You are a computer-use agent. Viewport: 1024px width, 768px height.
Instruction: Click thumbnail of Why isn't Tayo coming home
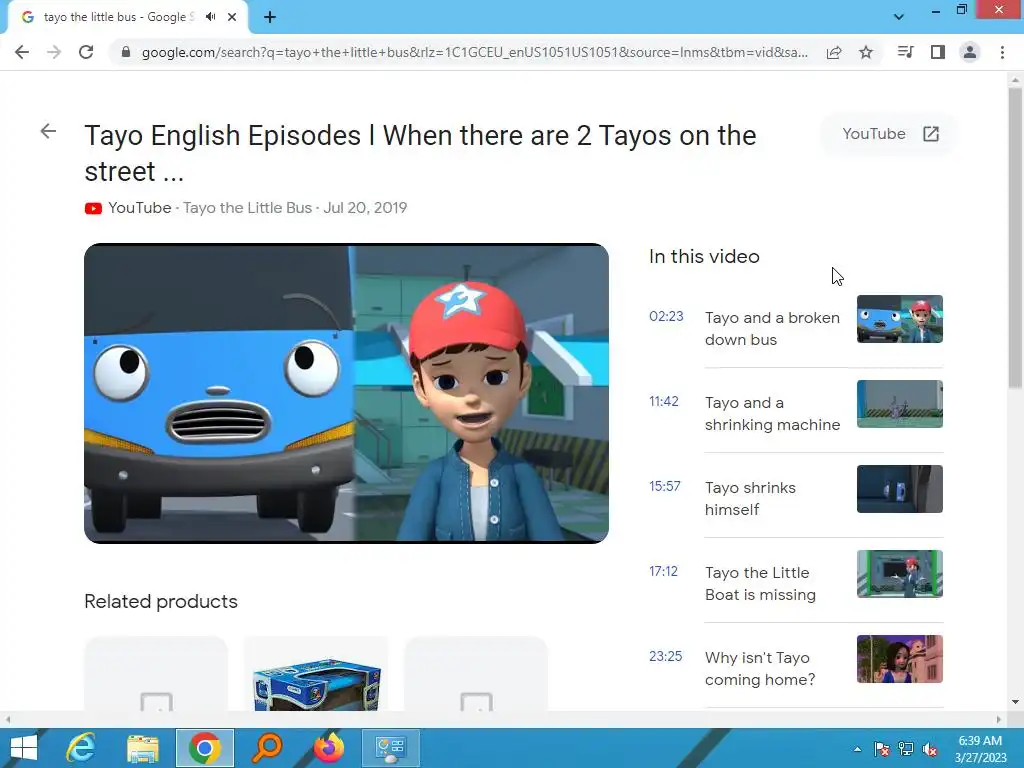[x=899, y=658]
